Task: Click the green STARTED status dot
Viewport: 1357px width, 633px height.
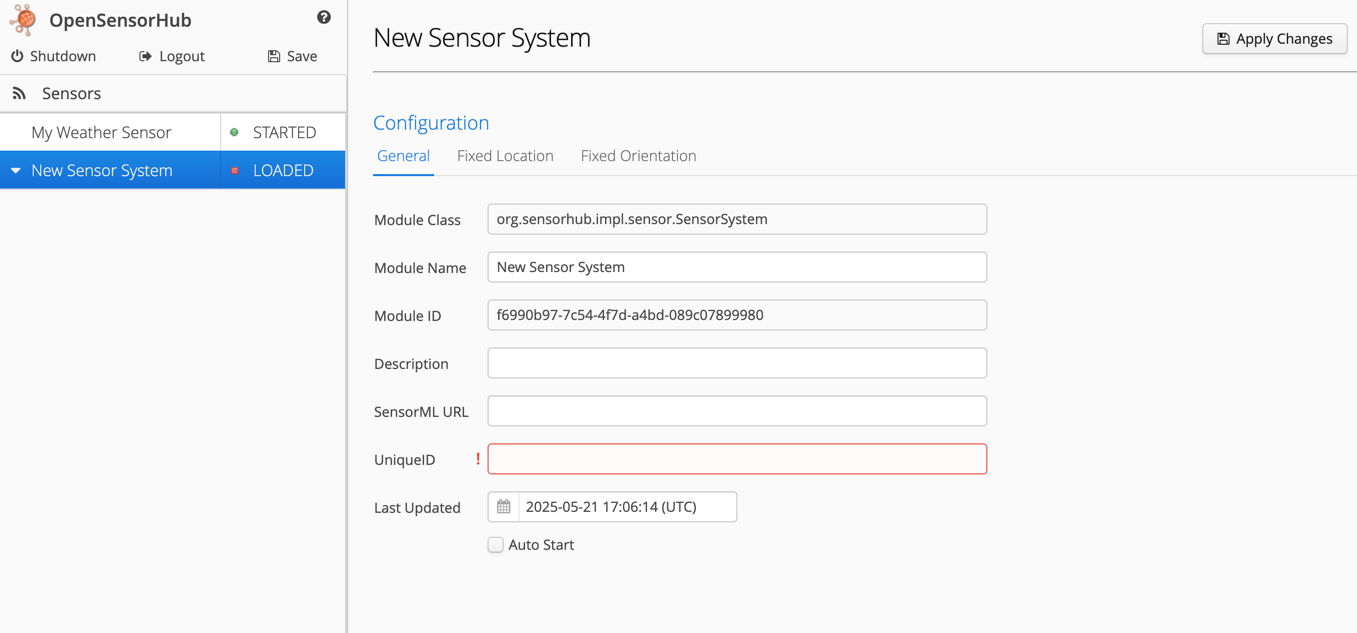Action: tap(235, 131)
